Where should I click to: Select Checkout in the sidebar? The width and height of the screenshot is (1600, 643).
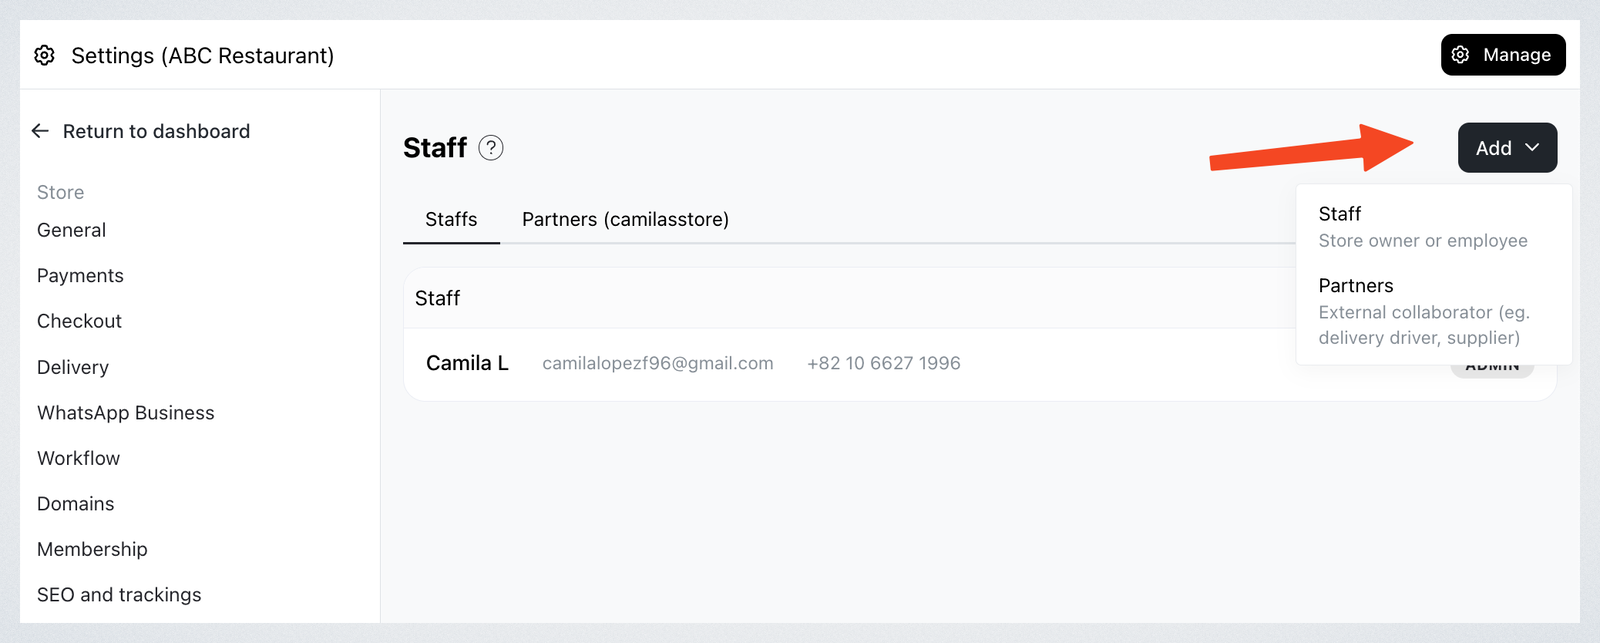click(x=79, y=321)
